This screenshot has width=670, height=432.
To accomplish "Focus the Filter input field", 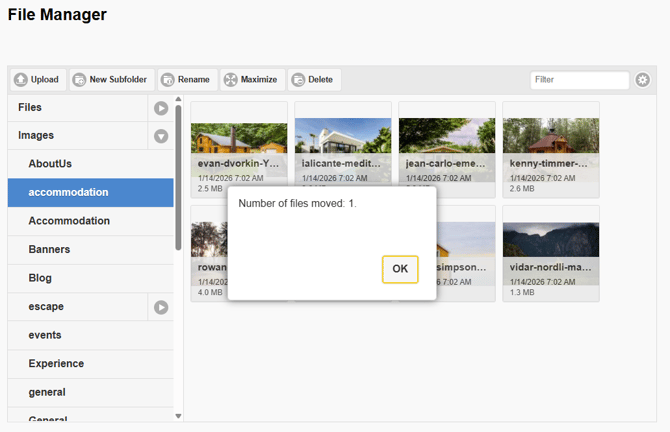I will pyautogui.click(x=580, y=80).
